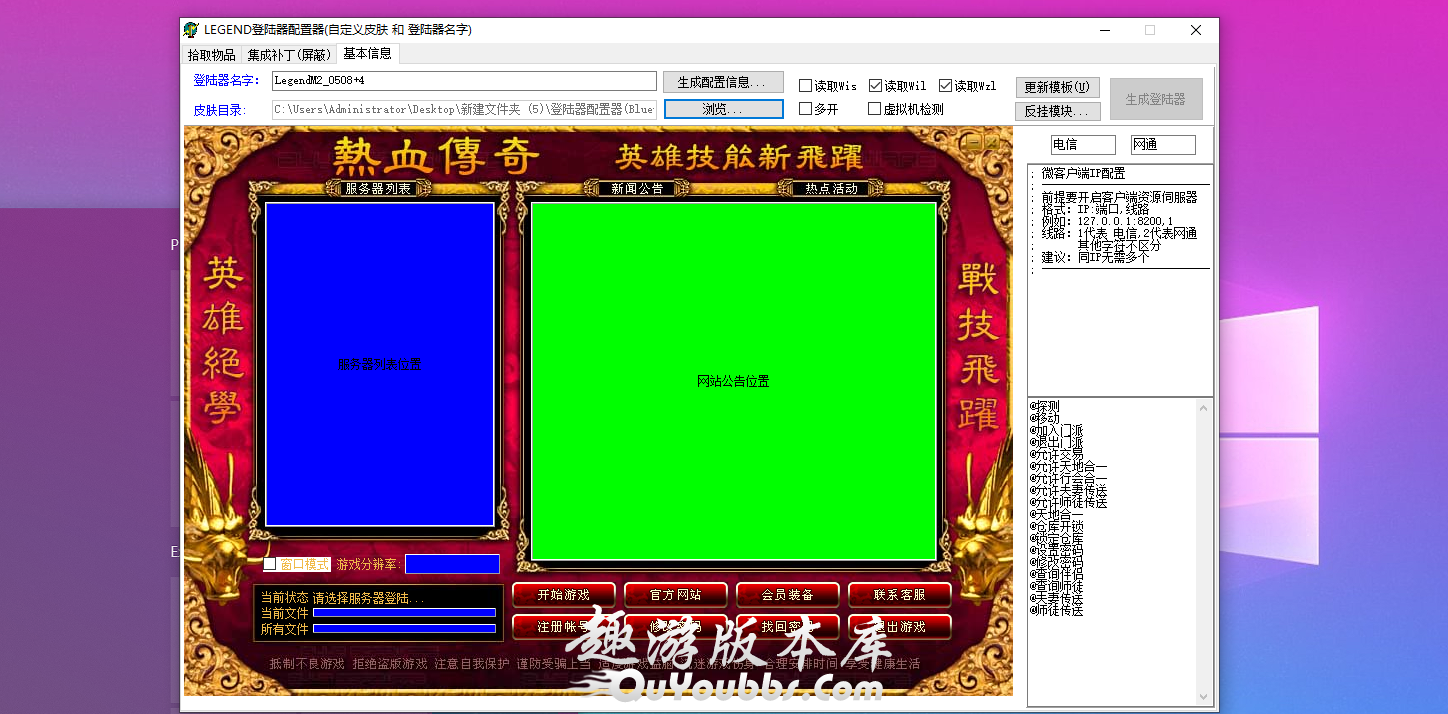The image size is (1448, 714).
Task: Open the 游戏分辨率 blue dropdown box
Action: (x=452, y=564)
